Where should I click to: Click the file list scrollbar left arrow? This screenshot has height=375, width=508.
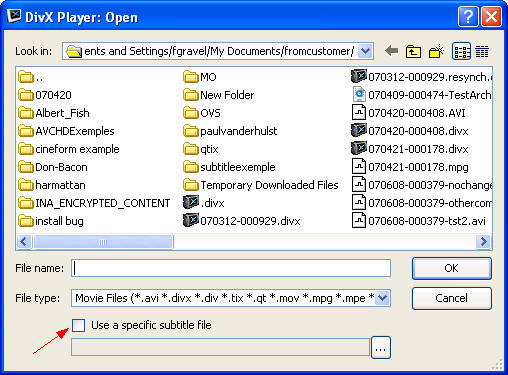click(x=24, y=241)
